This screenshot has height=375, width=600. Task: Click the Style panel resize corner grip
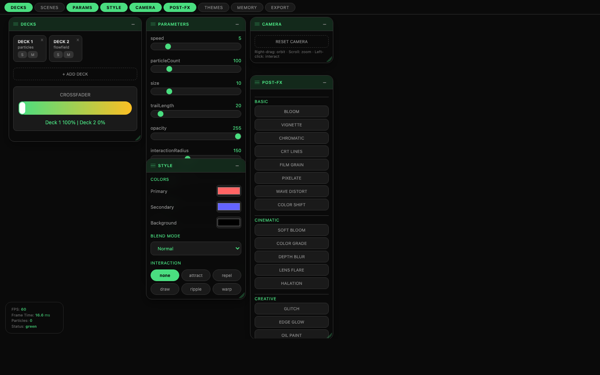pyautogui.click(x=242, y=295)
